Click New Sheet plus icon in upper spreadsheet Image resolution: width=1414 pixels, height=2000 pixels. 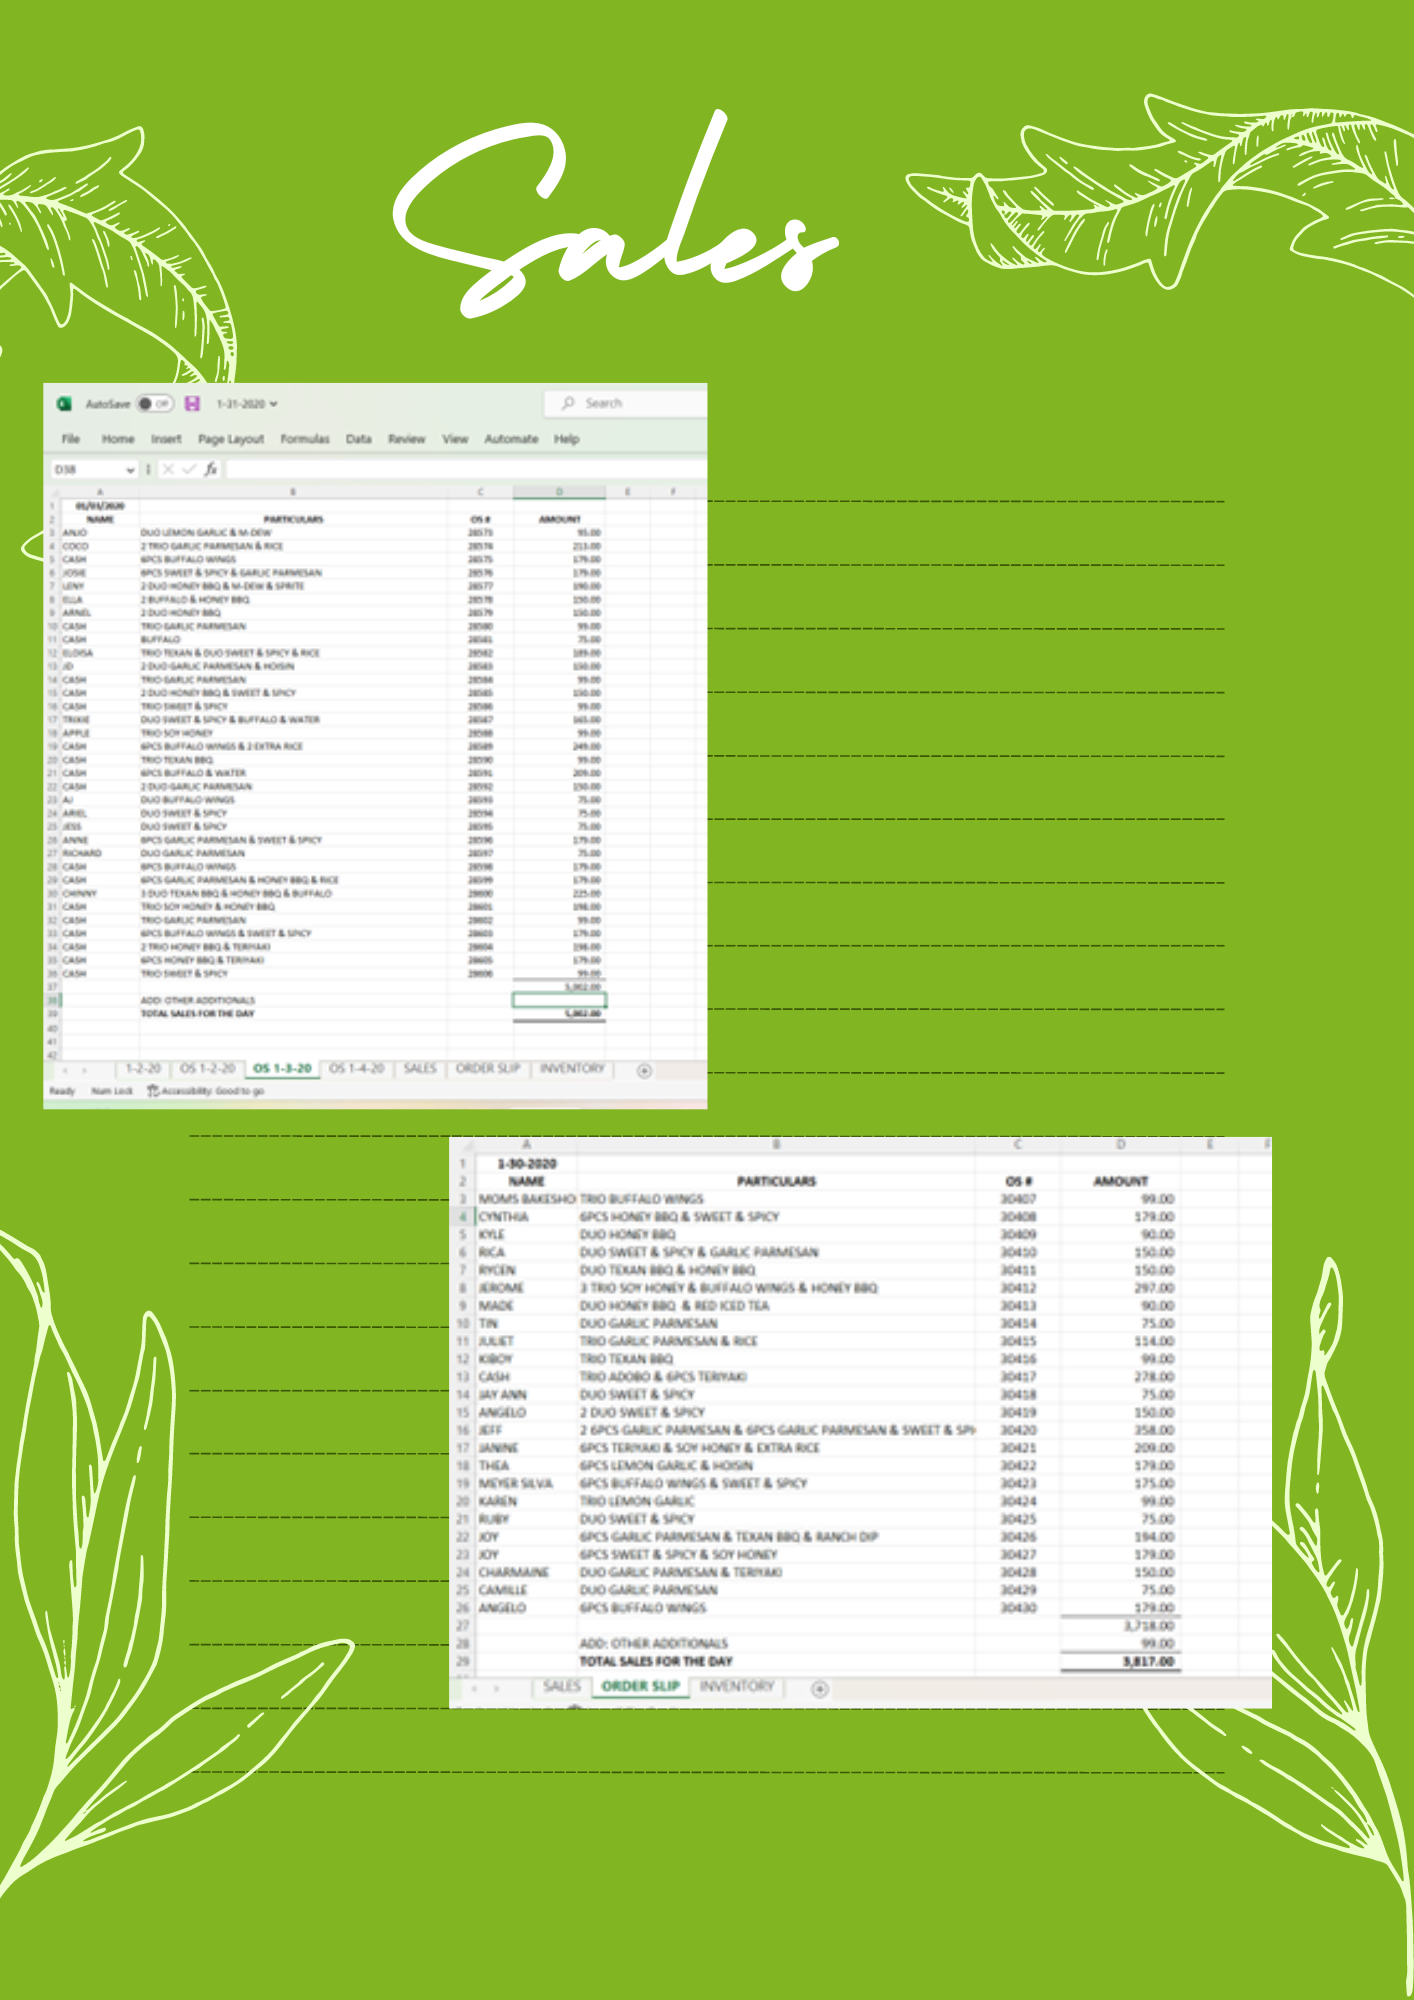click(x=645, y=1071)
